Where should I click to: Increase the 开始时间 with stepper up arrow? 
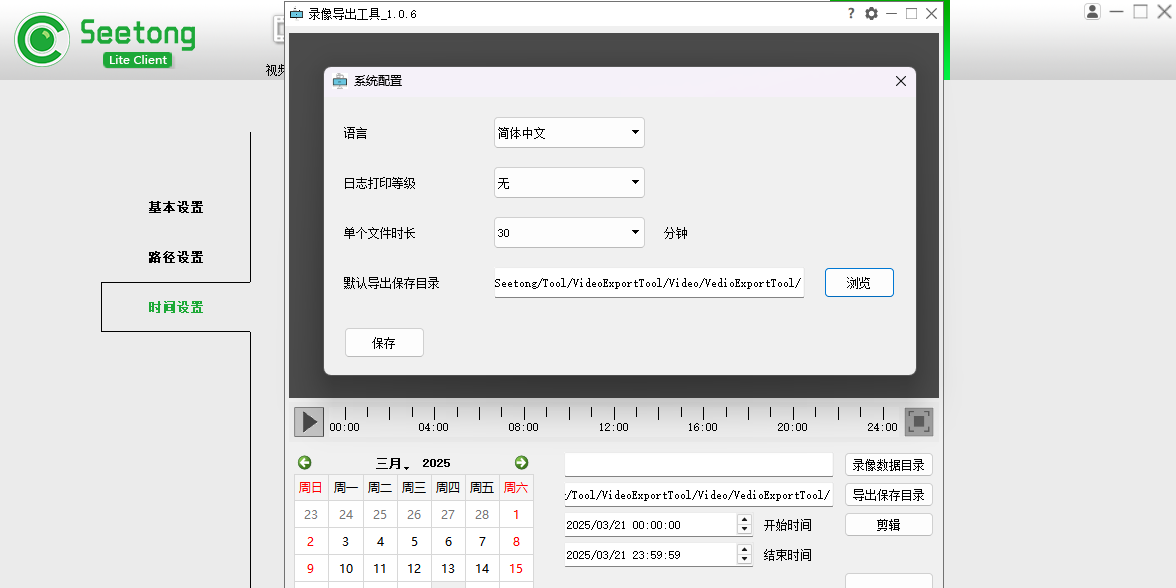(744, 519)
